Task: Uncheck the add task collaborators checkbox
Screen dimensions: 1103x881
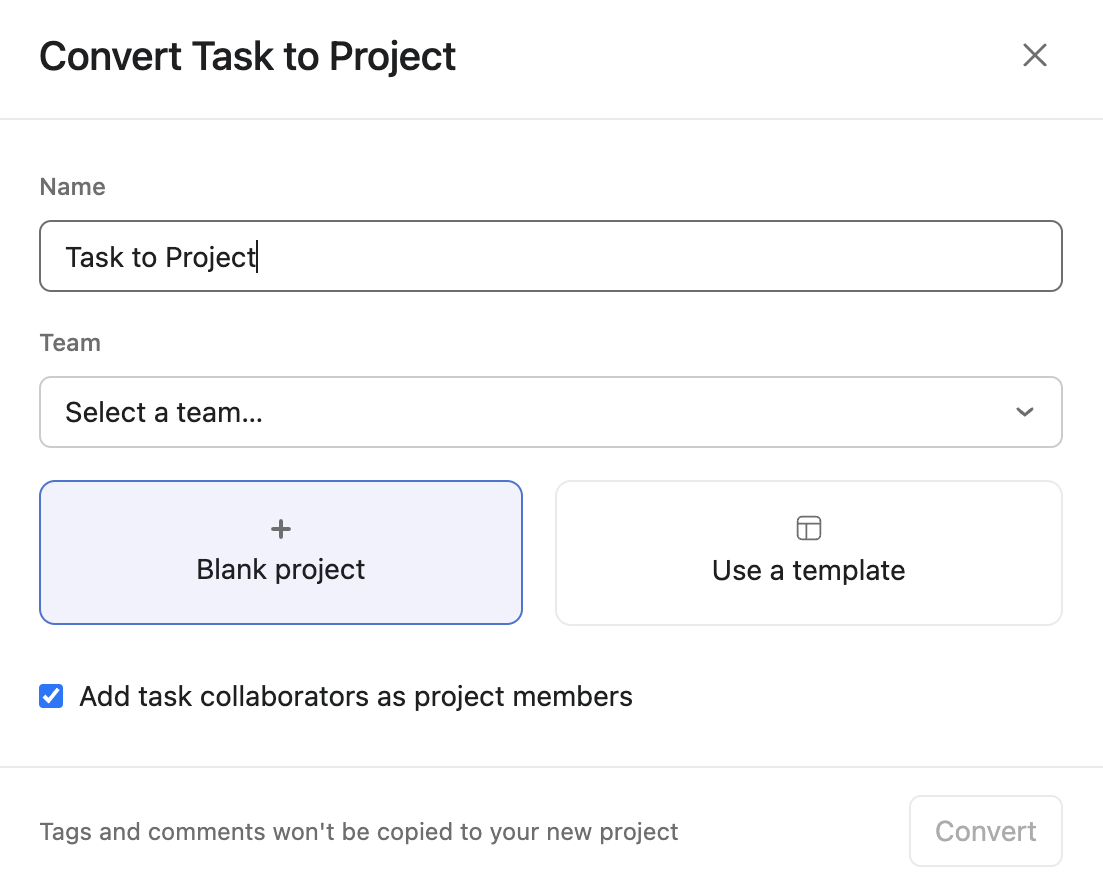Action: click(x=51, y=696)
